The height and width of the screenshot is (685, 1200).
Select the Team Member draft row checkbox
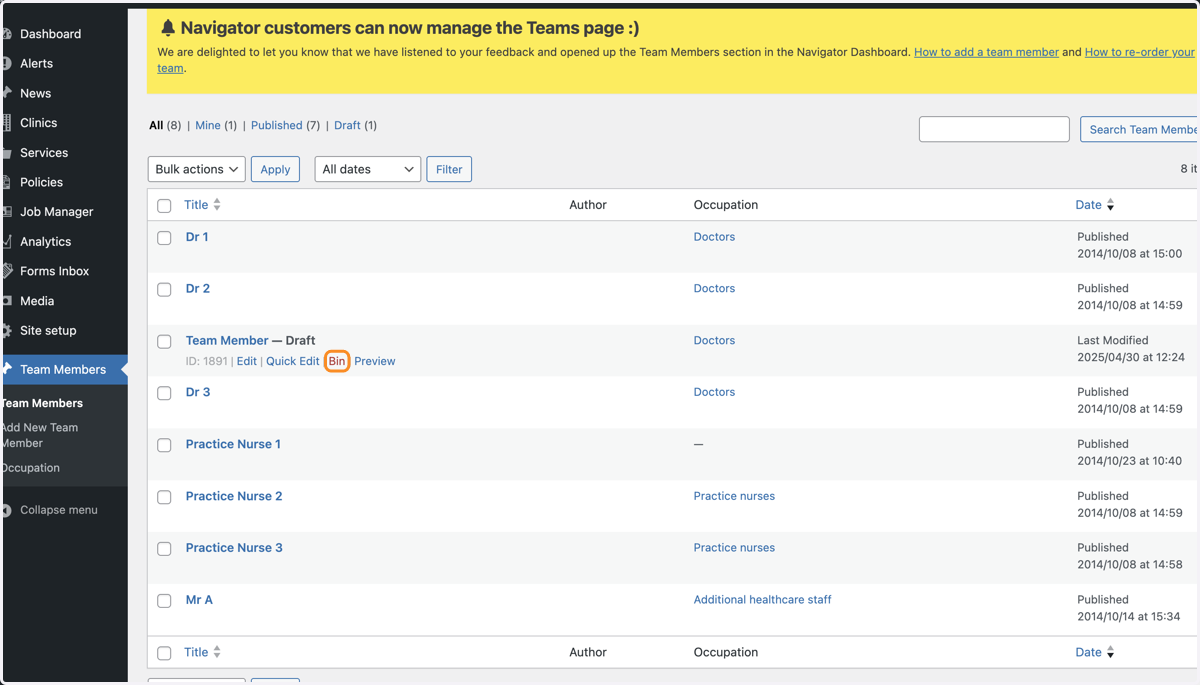pyautogui.click(x=164, y=341)
